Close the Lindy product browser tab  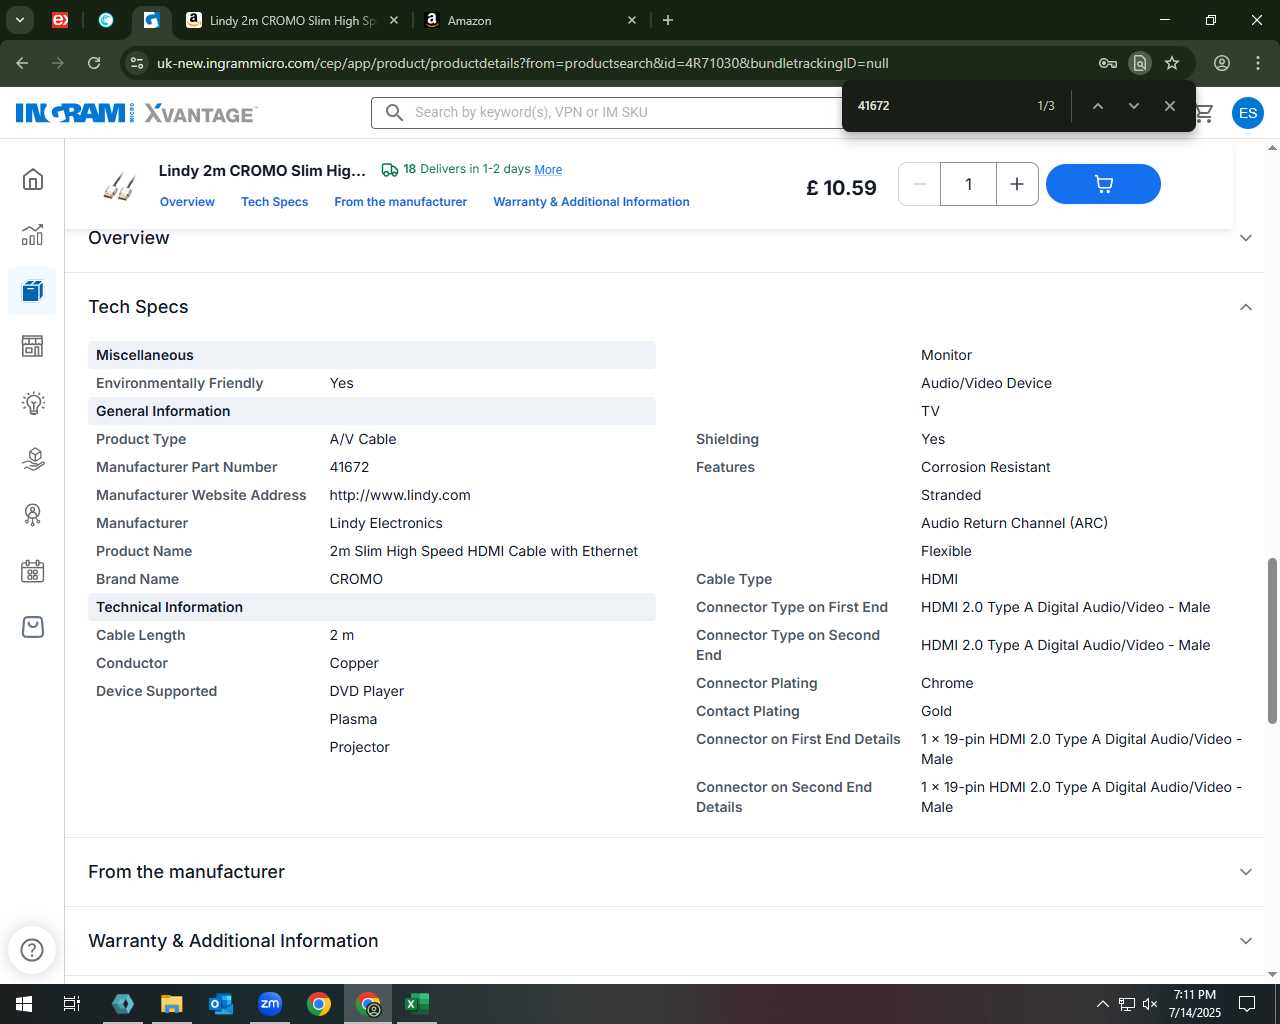pos(394,20)
